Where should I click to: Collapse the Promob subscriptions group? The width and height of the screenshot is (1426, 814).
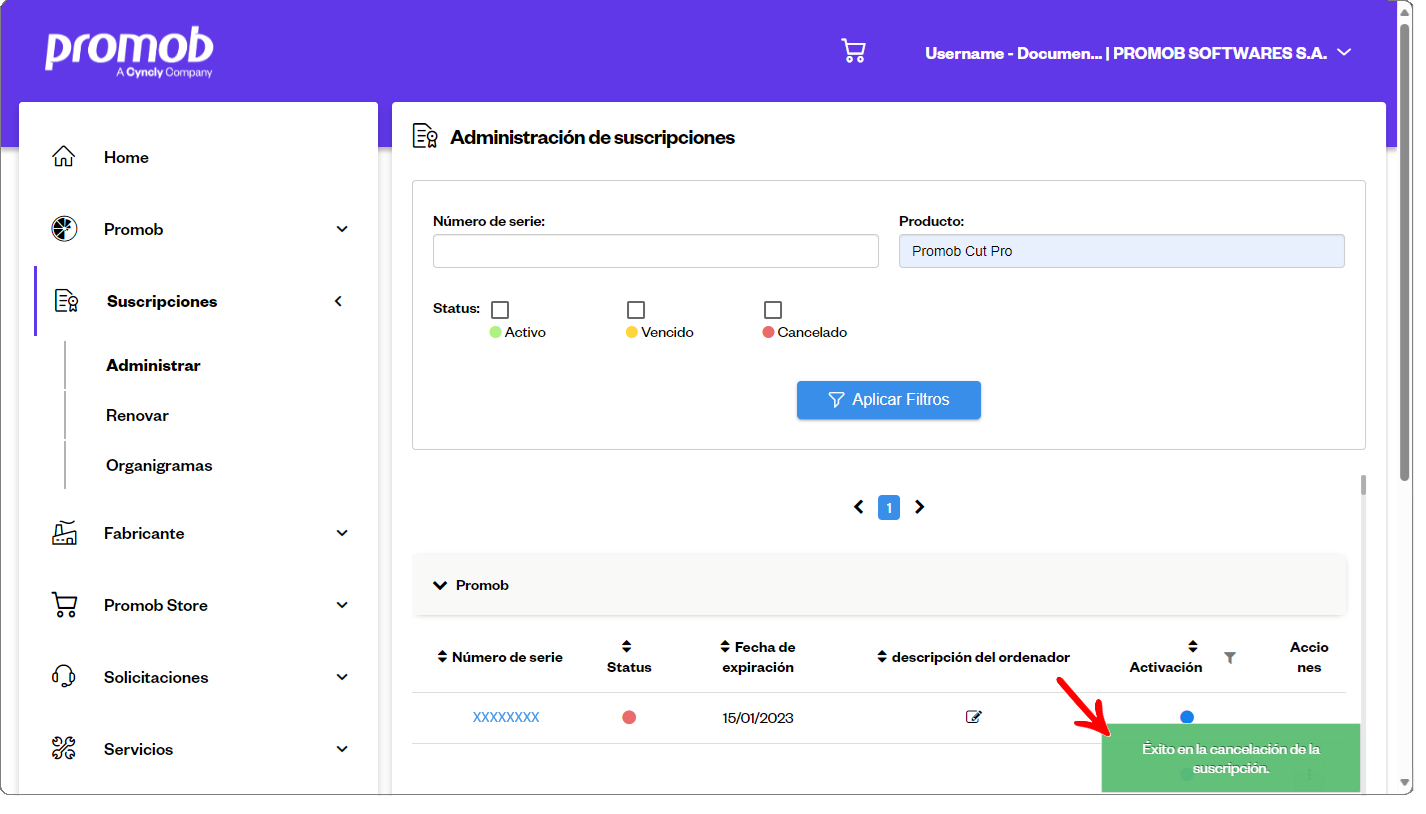click(x=440, y=585)
